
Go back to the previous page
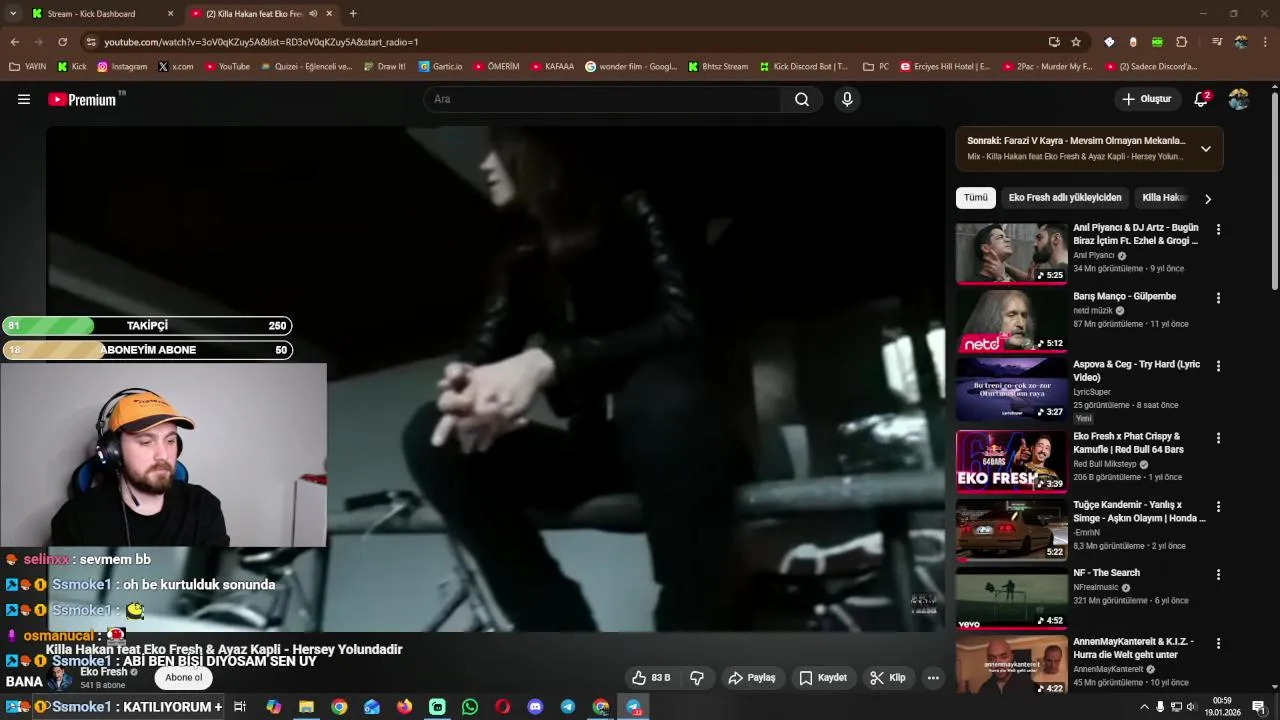point(14,42)
